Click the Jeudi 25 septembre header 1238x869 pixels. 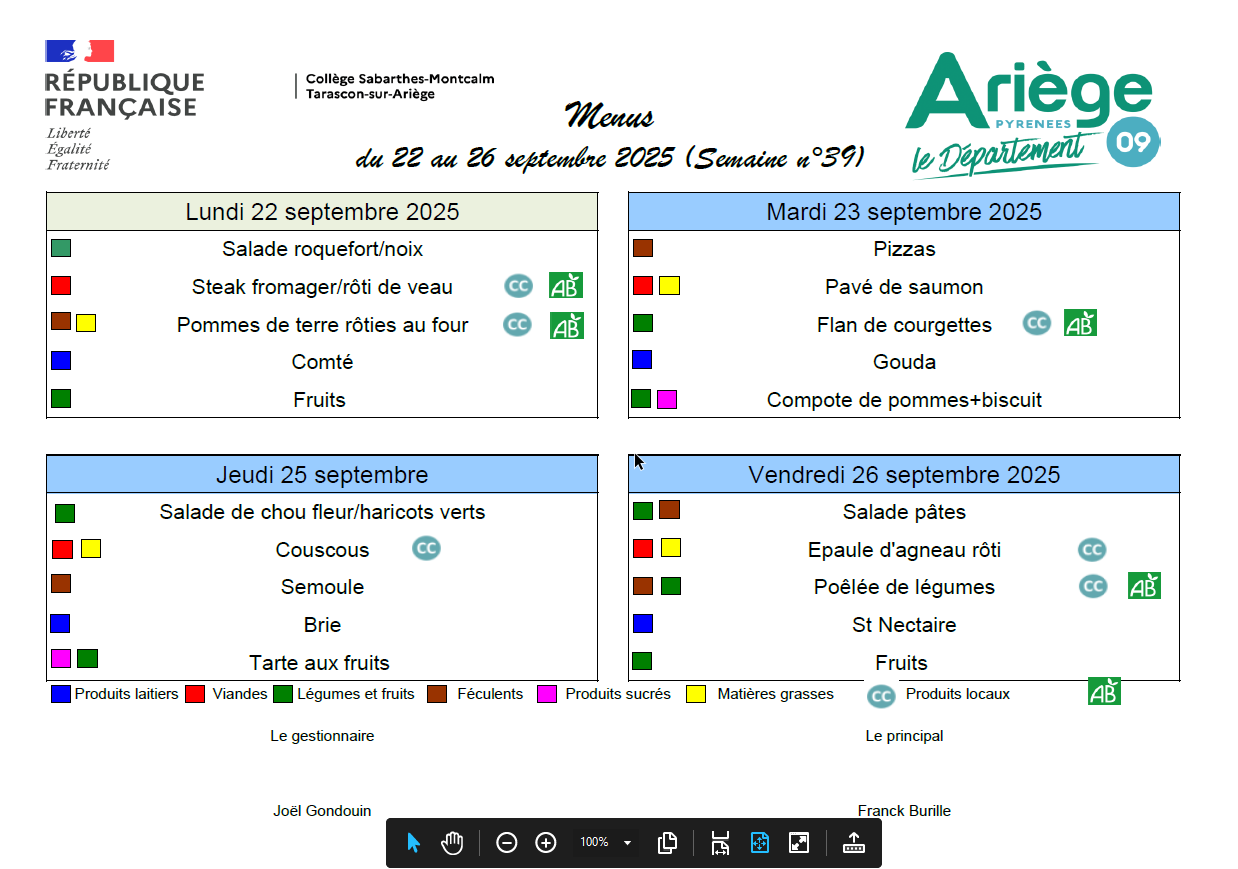click(x=322, y=474)
